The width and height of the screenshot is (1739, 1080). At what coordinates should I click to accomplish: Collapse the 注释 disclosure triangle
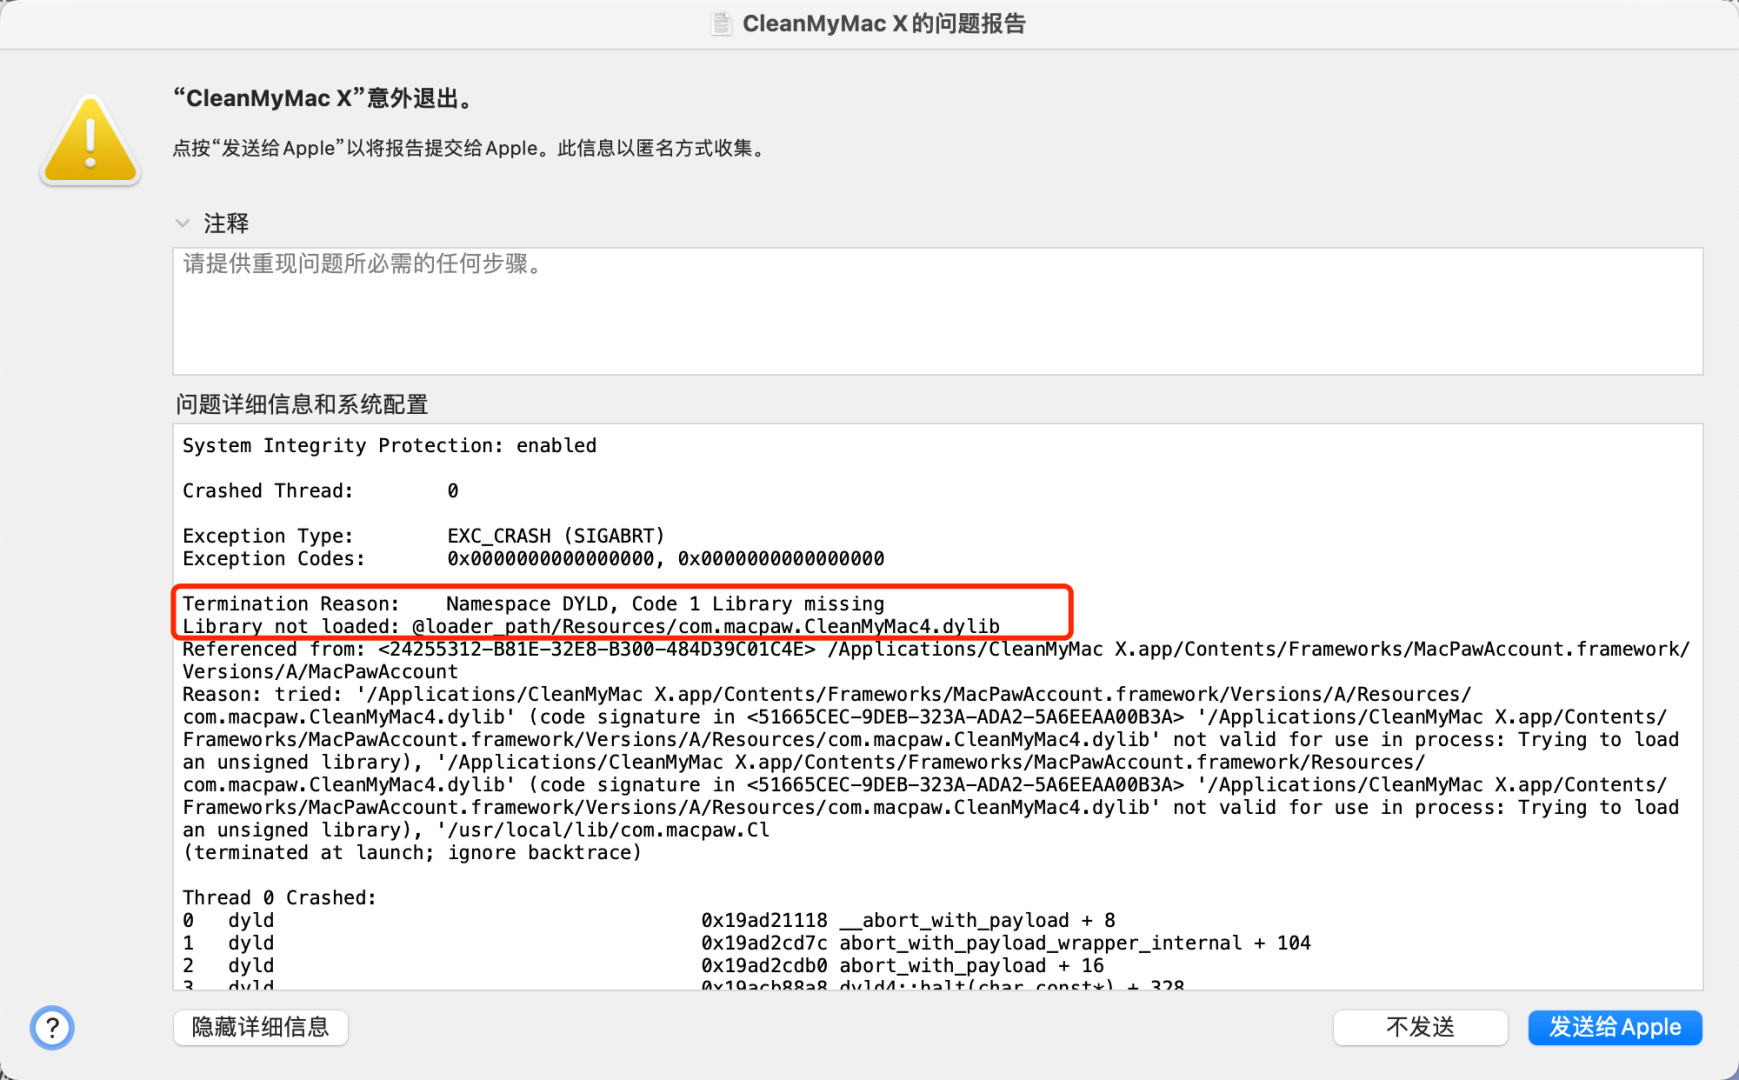point(184,223)
